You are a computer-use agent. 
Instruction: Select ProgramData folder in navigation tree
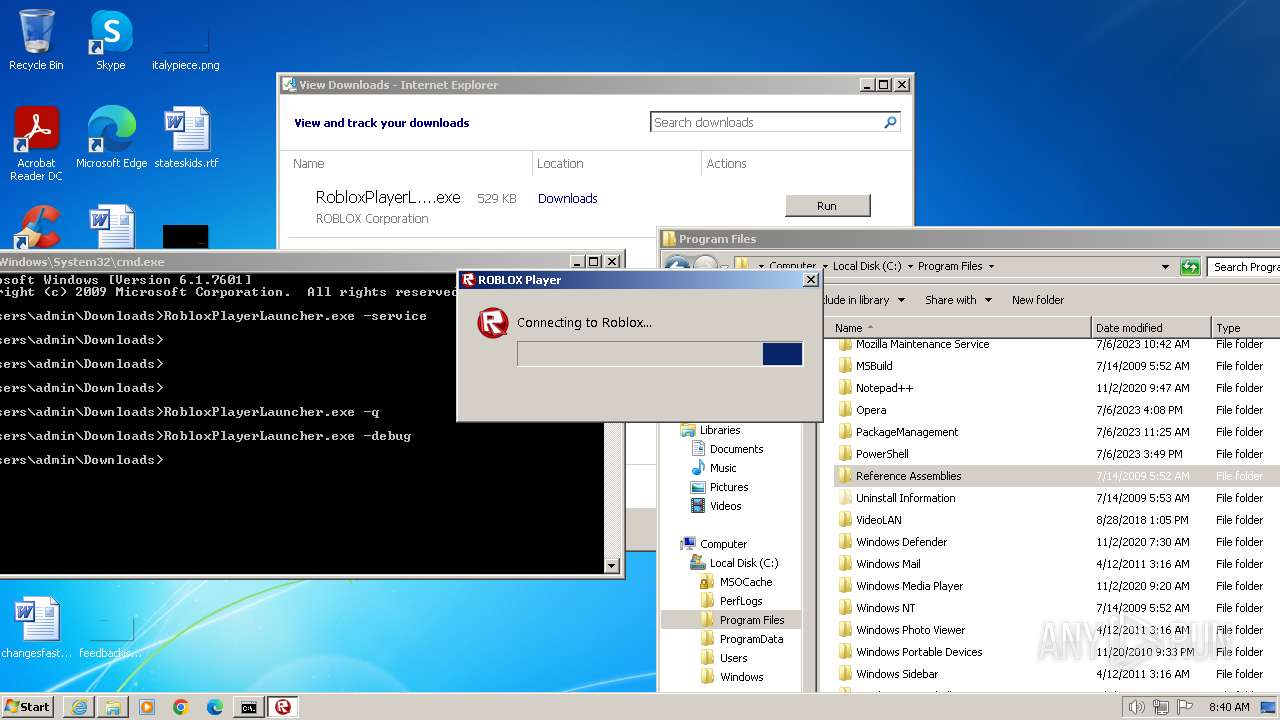(x=750, y=639)
